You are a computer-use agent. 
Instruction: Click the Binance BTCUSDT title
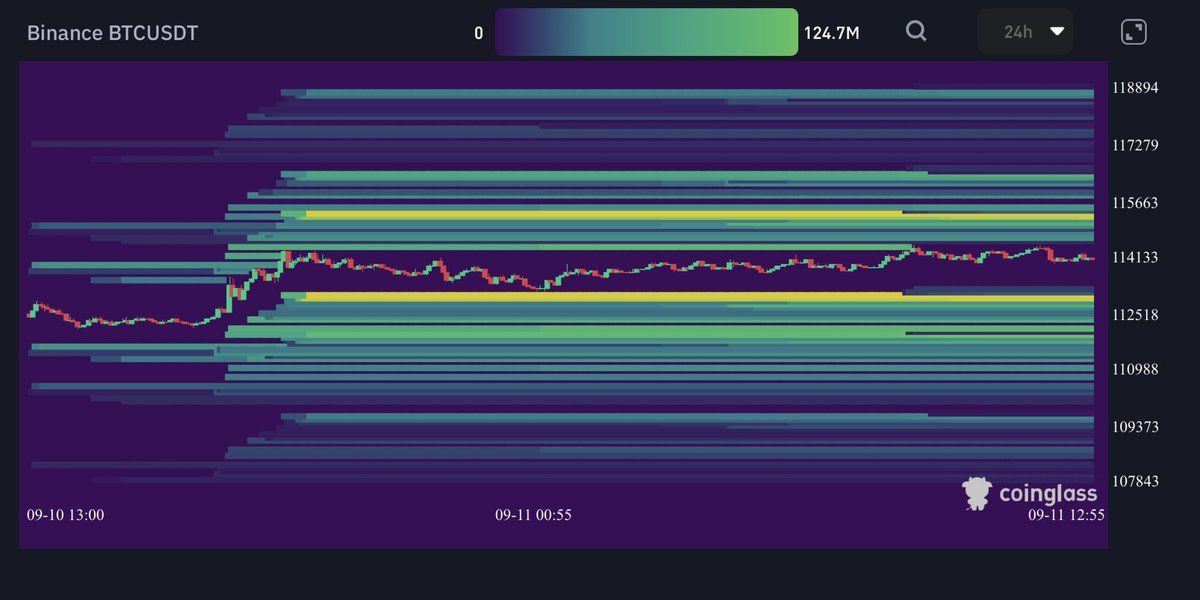pyautogui.click(x=112, y=33)
